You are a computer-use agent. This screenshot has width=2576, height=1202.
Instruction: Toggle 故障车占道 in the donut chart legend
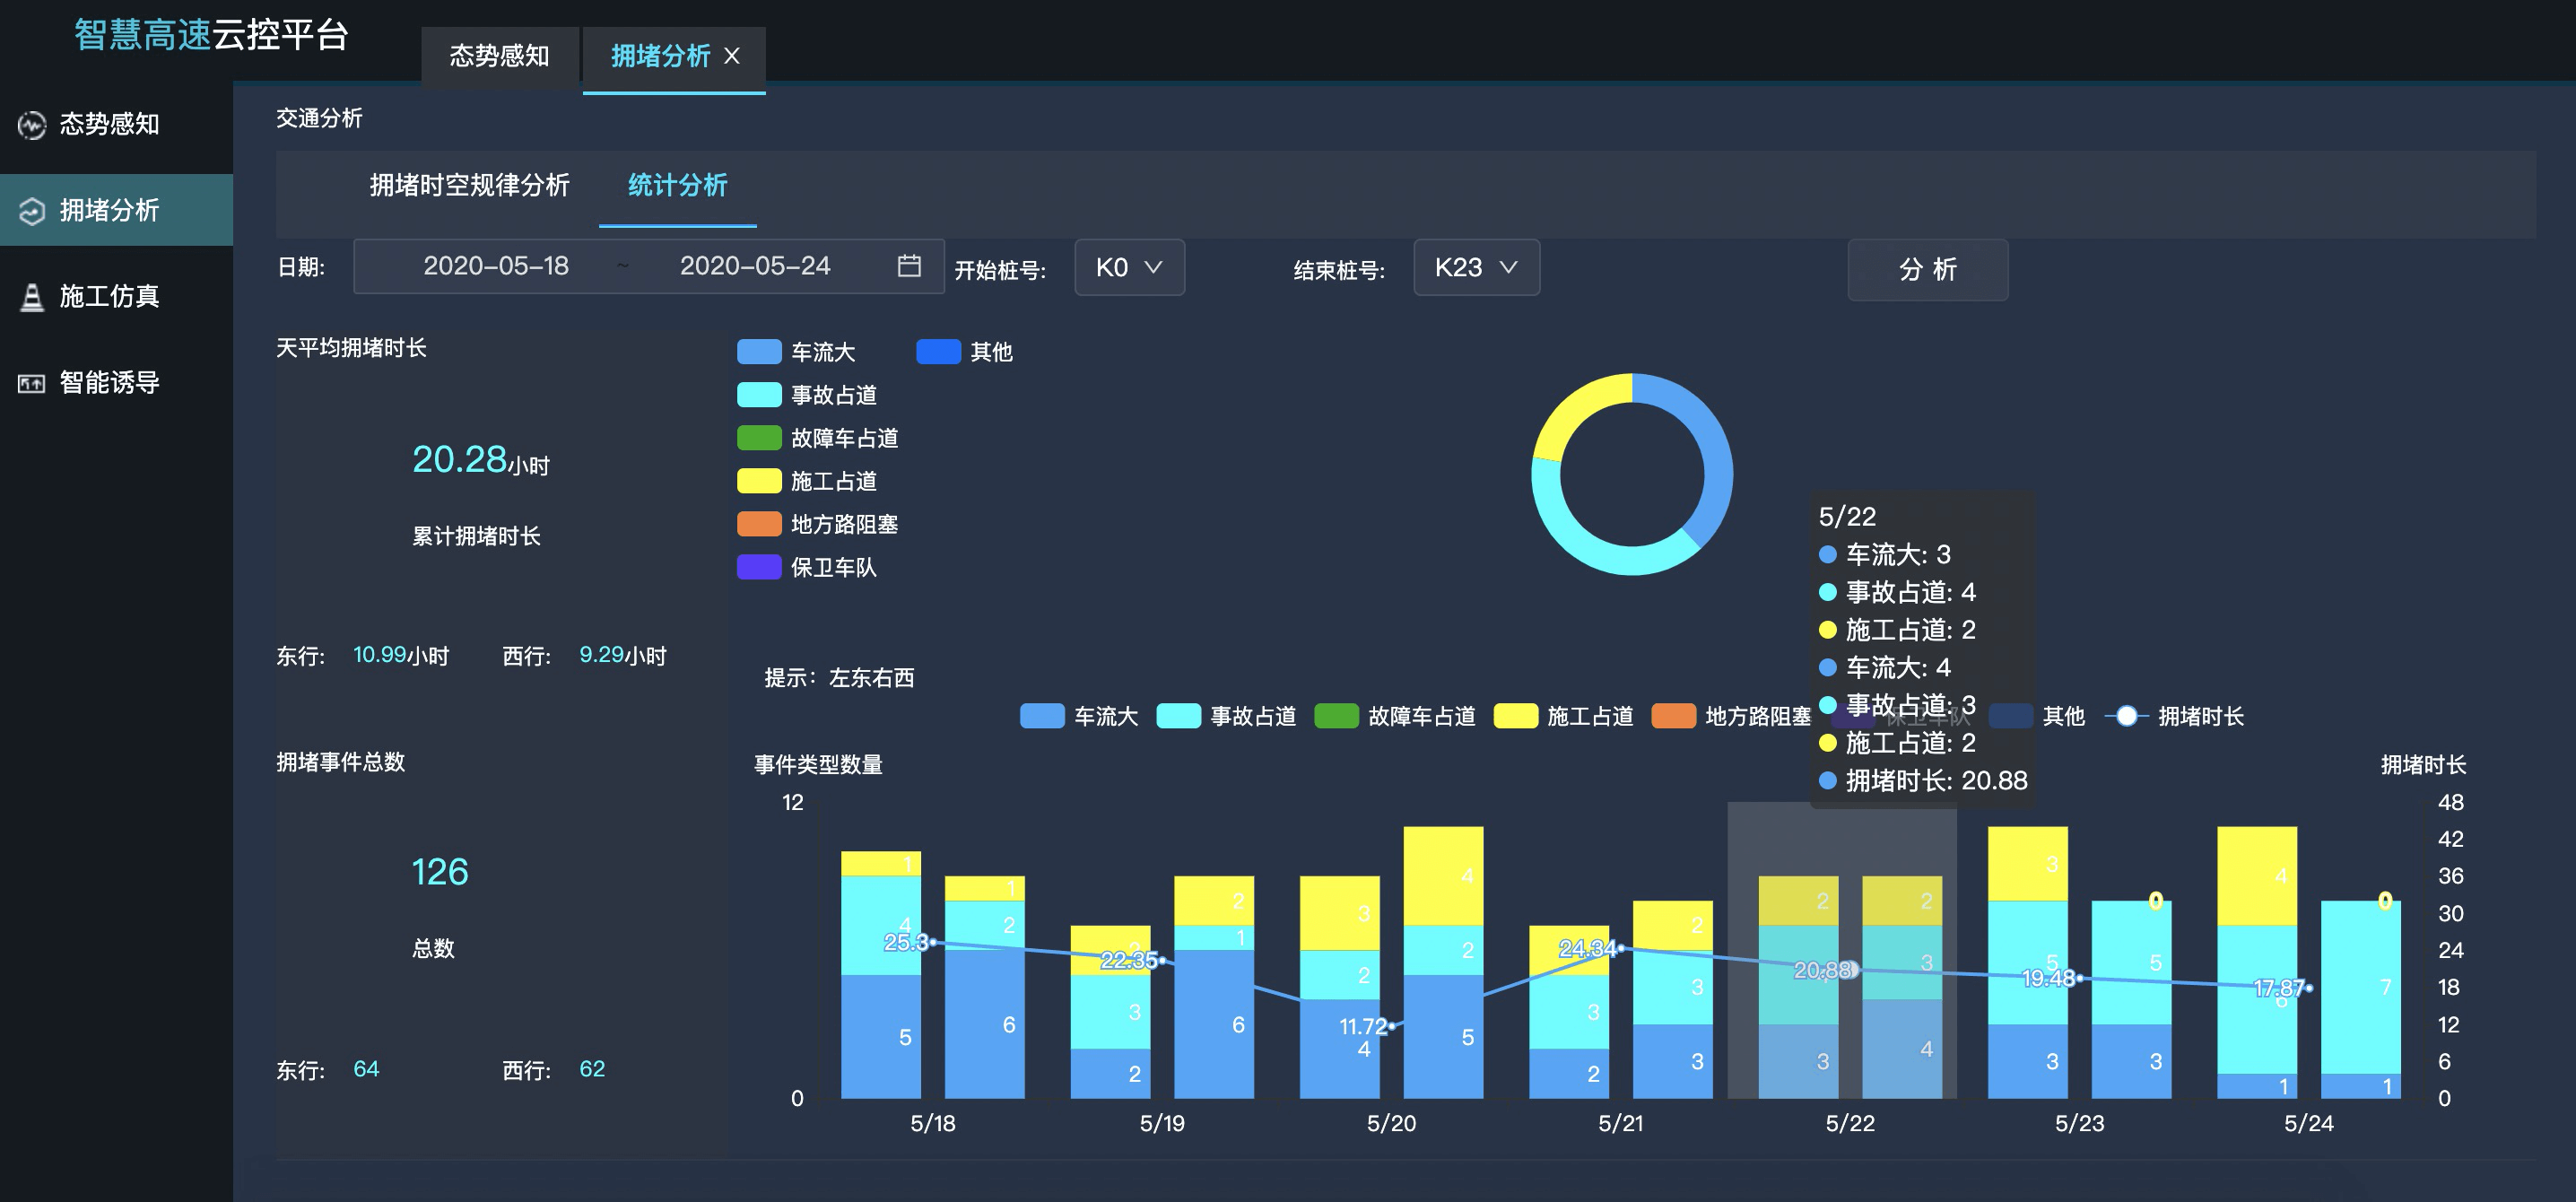[817, 438]
